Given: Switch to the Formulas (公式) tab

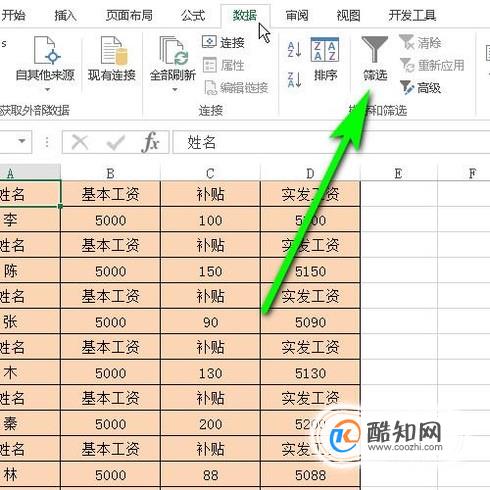Looking at the screenshot, I should coord(193,15).
